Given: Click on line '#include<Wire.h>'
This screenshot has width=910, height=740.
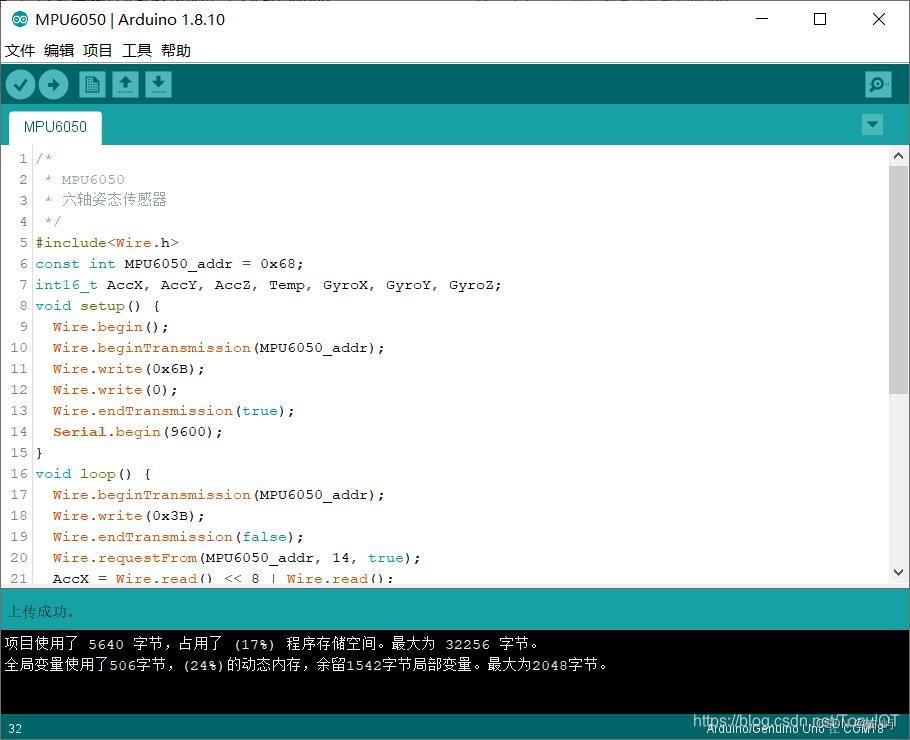Looking at the screenshot, I should 107,243.
